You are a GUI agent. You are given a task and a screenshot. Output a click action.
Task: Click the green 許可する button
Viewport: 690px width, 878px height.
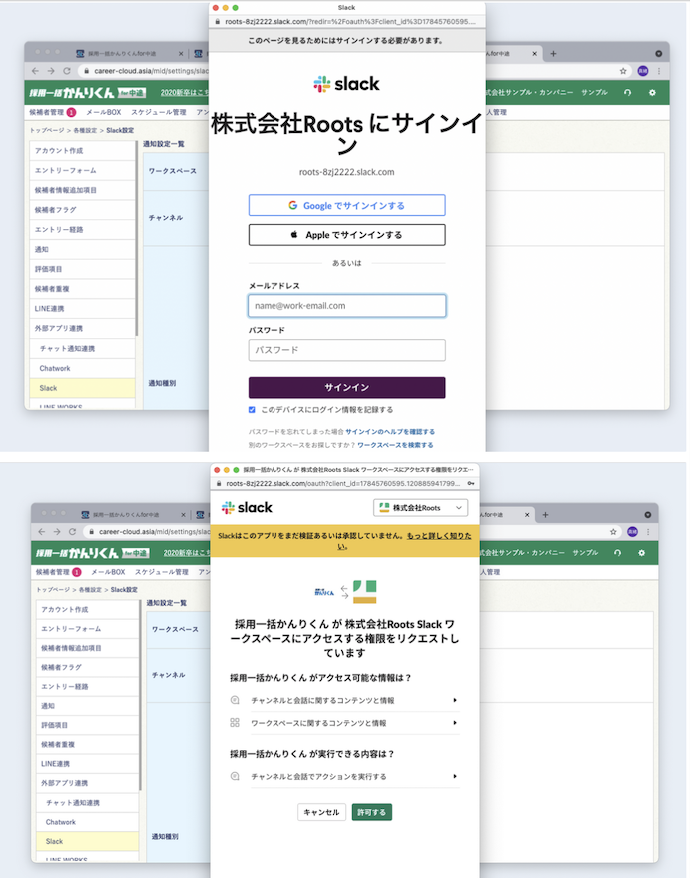[x=371, y=812]
